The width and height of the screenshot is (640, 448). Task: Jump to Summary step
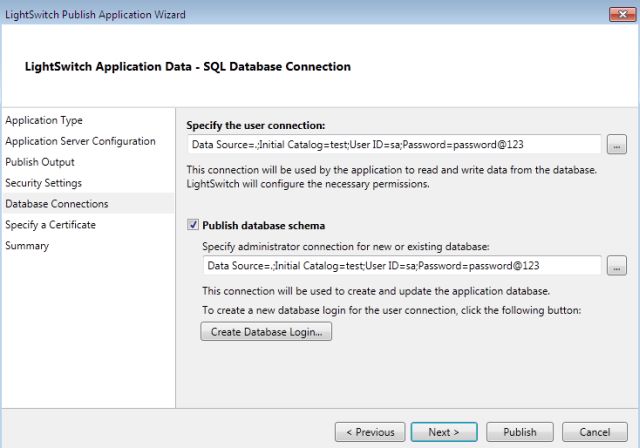pos(27,246)
